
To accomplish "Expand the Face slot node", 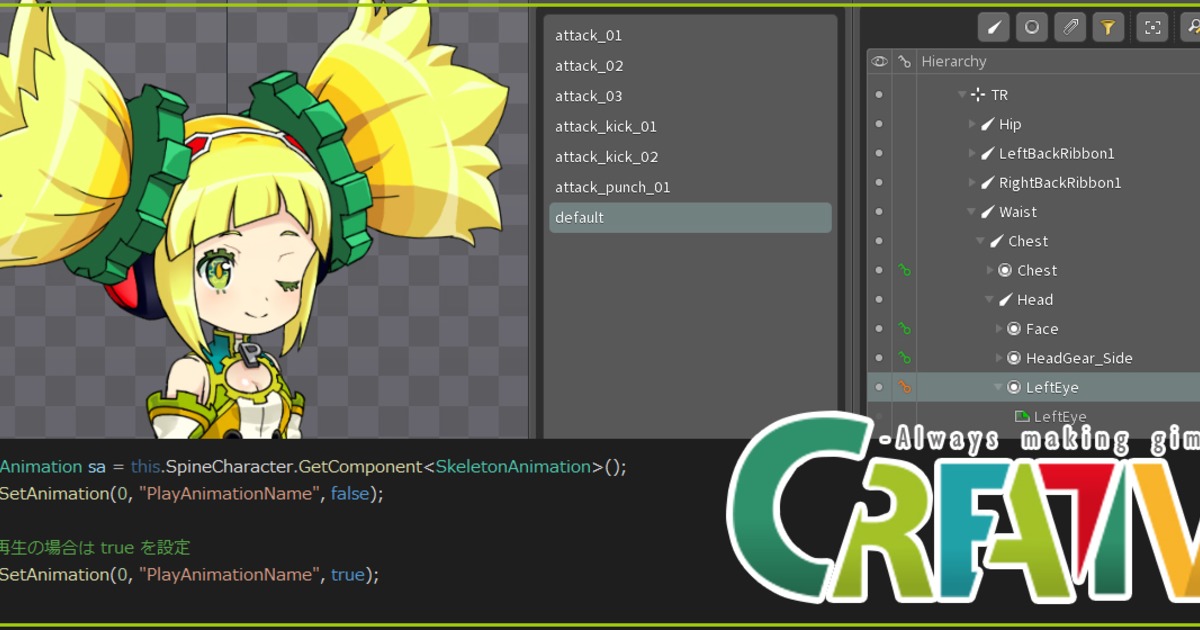I will pyautogui.click(x=1000, y=329).
